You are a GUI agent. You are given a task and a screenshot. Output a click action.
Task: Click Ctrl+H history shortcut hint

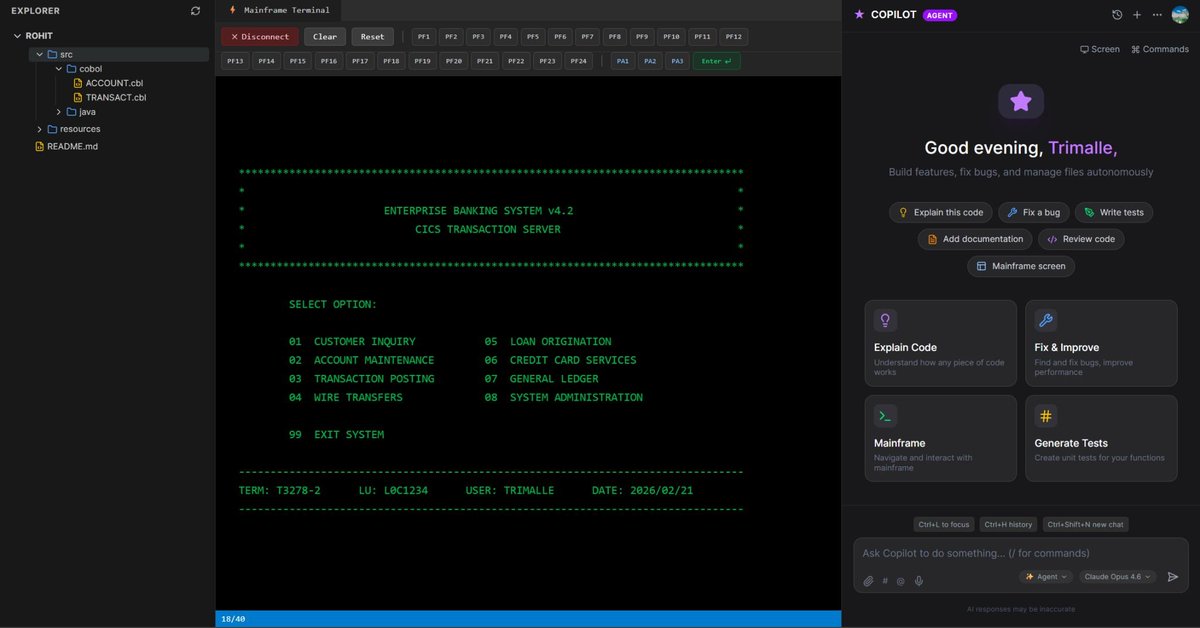[1008, 524]
